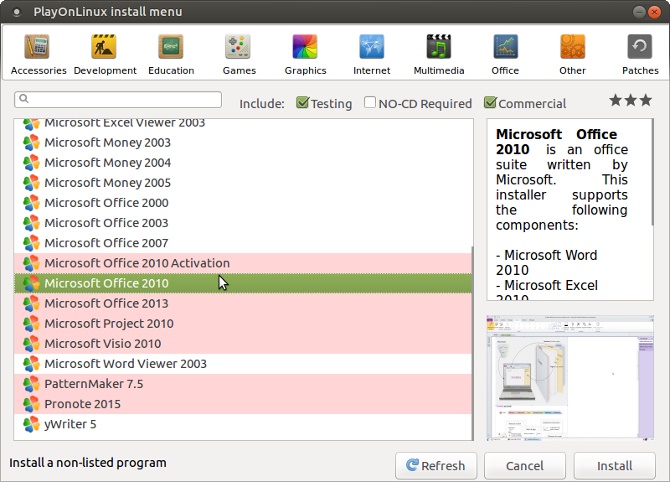Click the icon beside Microsoft Money 2005
This screenshot has width=670, height=482.
click(x=31, y=183)
